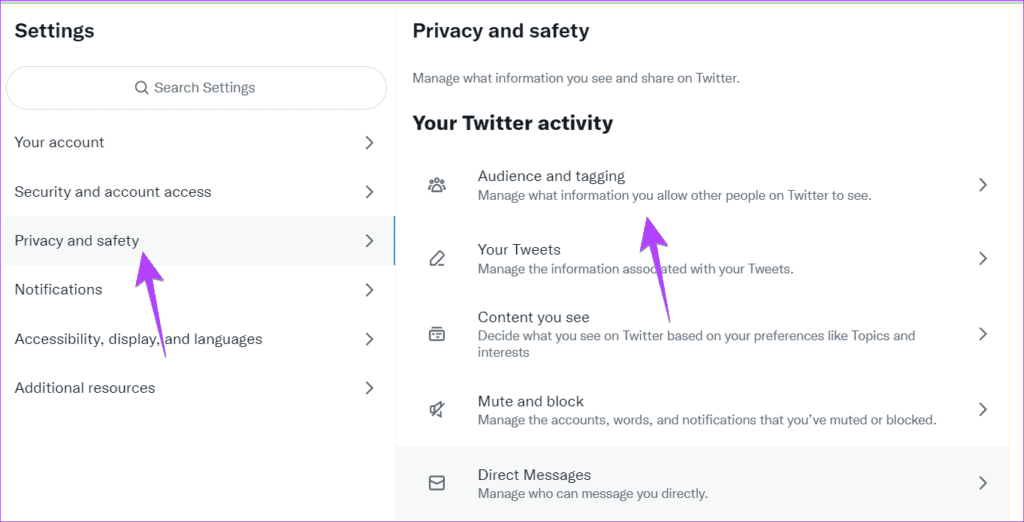Screen dimensions: 1024x522
Task: Click the chevron next to Notifications
Action: (x=369, y=290)
